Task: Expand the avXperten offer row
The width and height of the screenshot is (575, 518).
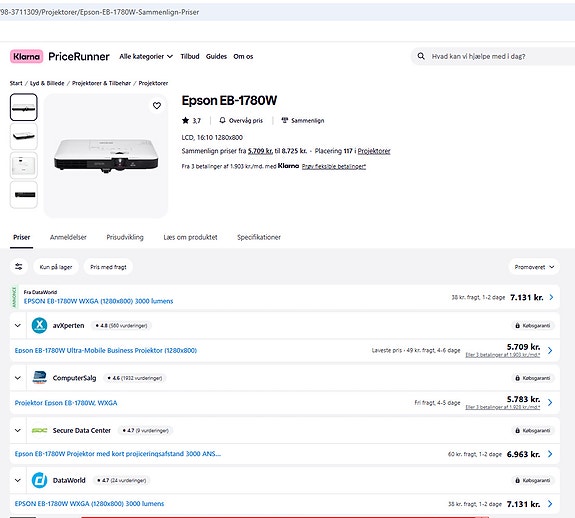Action: pyautogui.click(x=18, y=325)
